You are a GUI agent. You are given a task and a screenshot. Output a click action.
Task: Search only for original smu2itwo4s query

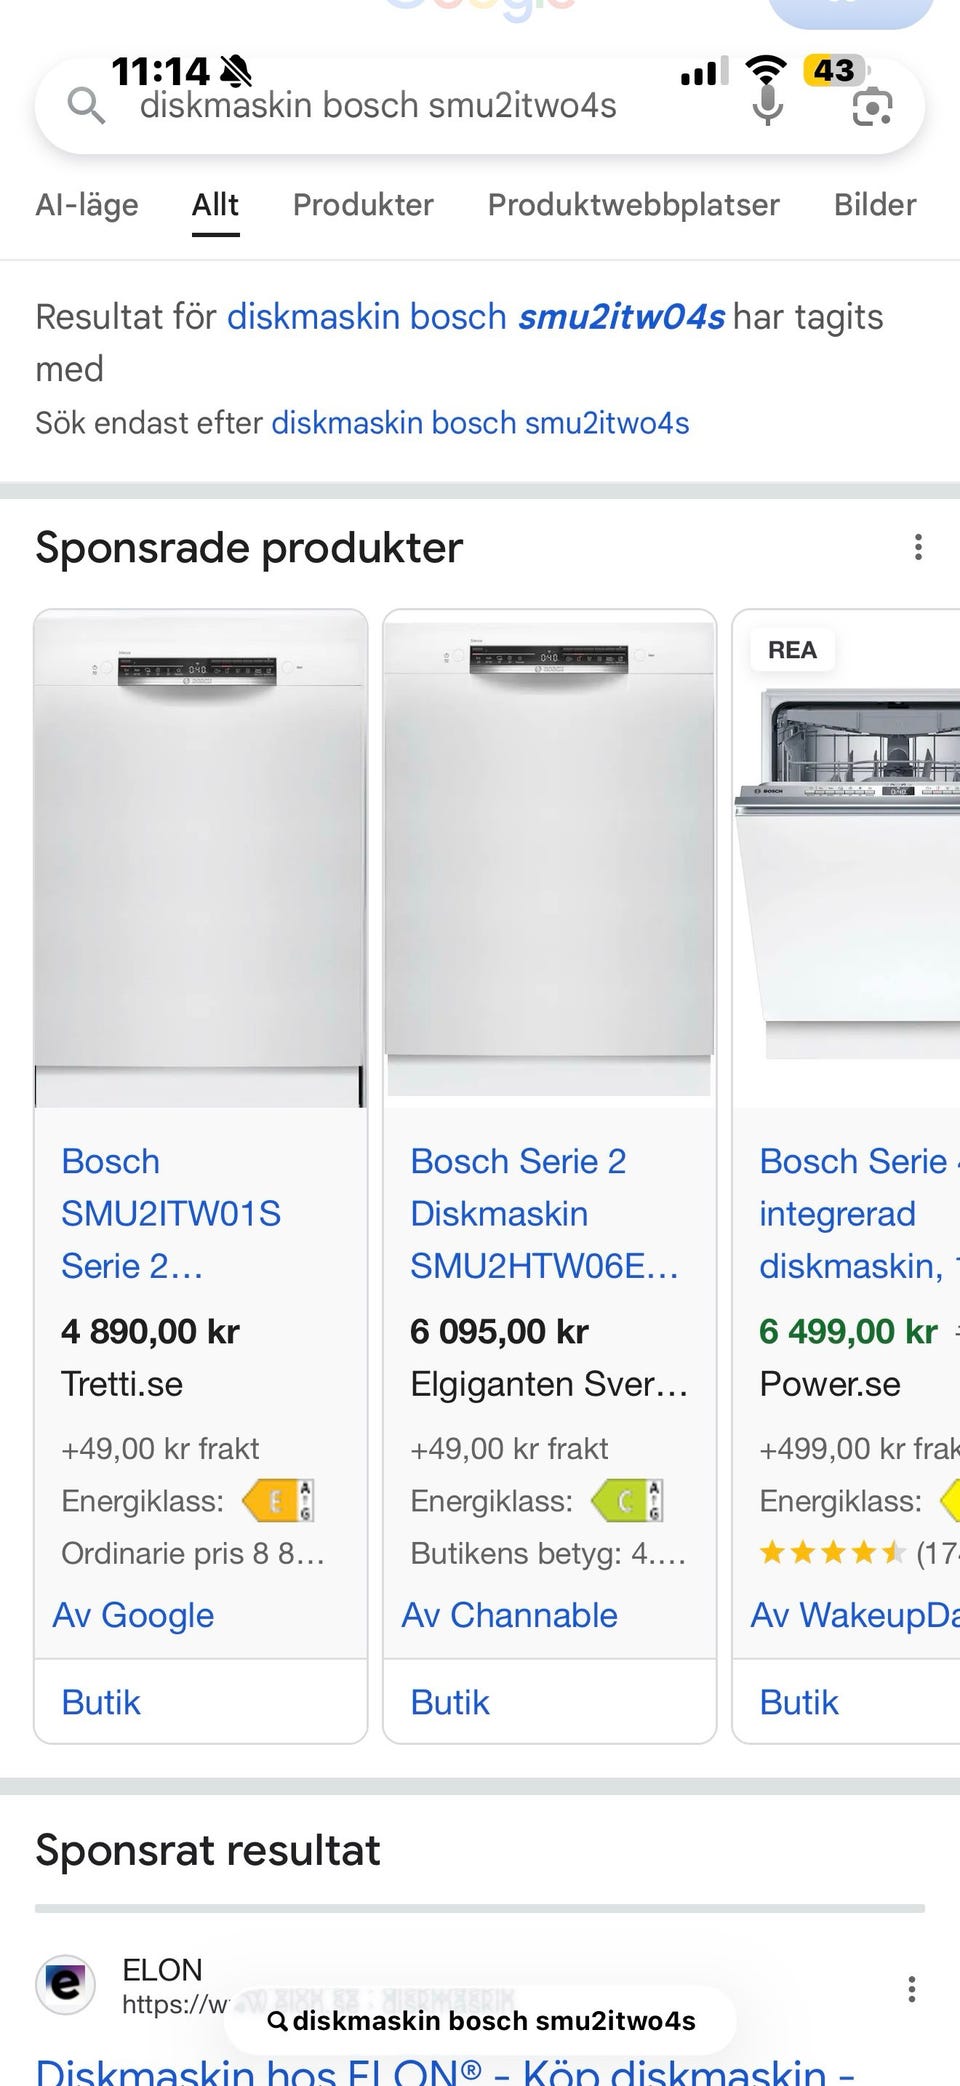point(480,423)
